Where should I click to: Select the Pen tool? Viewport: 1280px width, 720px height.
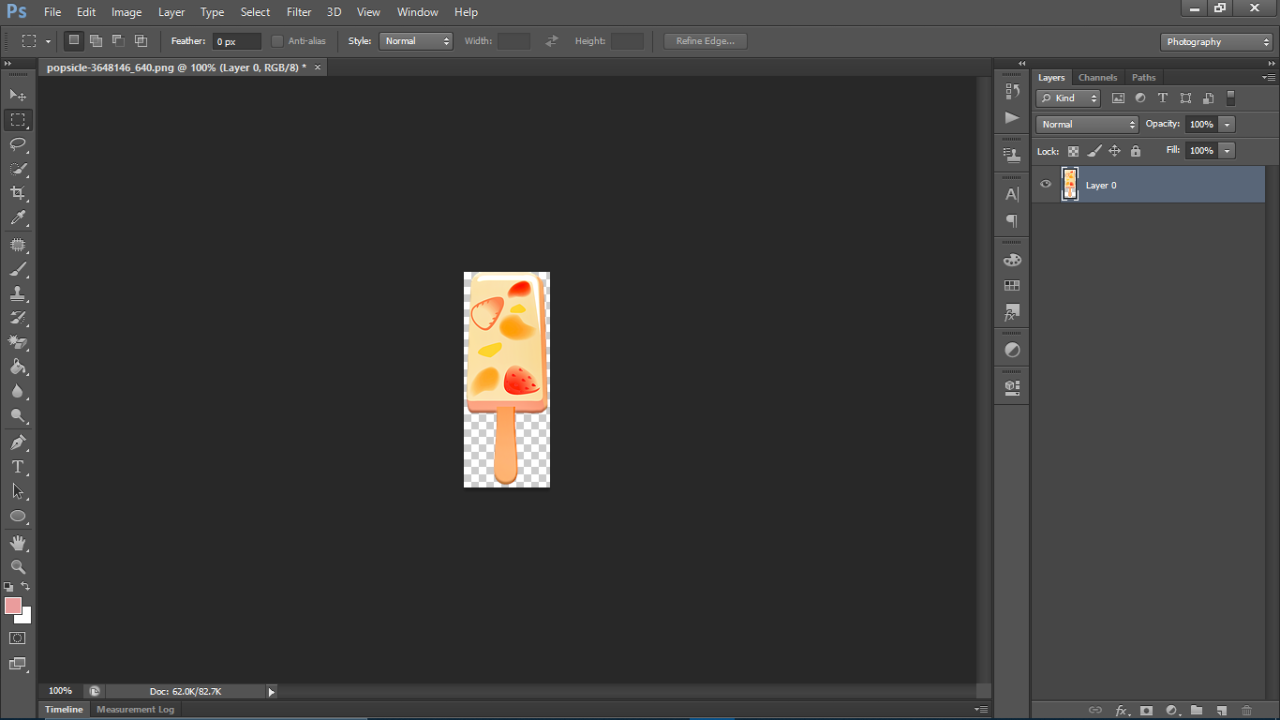coord(18,443)
